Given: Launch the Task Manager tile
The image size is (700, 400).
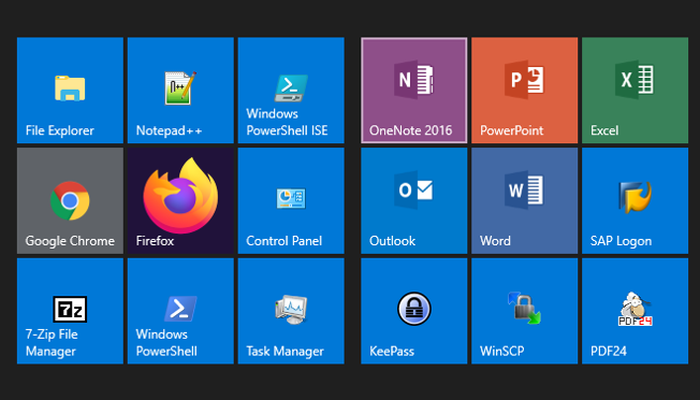Looking at the screenshot, I should click(291, 311).
